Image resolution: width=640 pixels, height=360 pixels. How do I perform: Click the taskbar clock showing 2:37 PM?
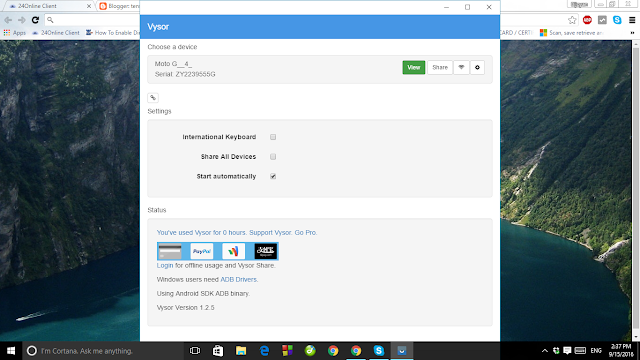click(621, 351)
